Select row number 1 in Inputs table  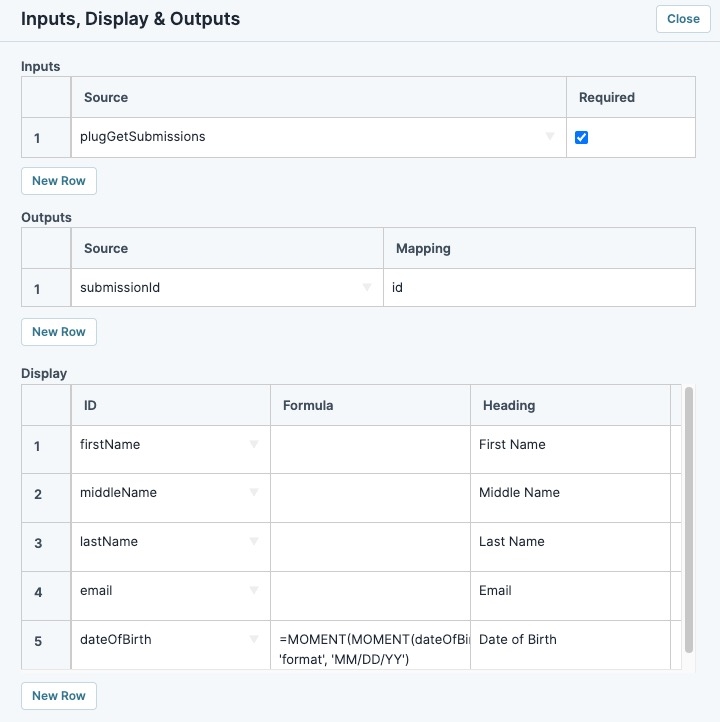click(46, 138)
